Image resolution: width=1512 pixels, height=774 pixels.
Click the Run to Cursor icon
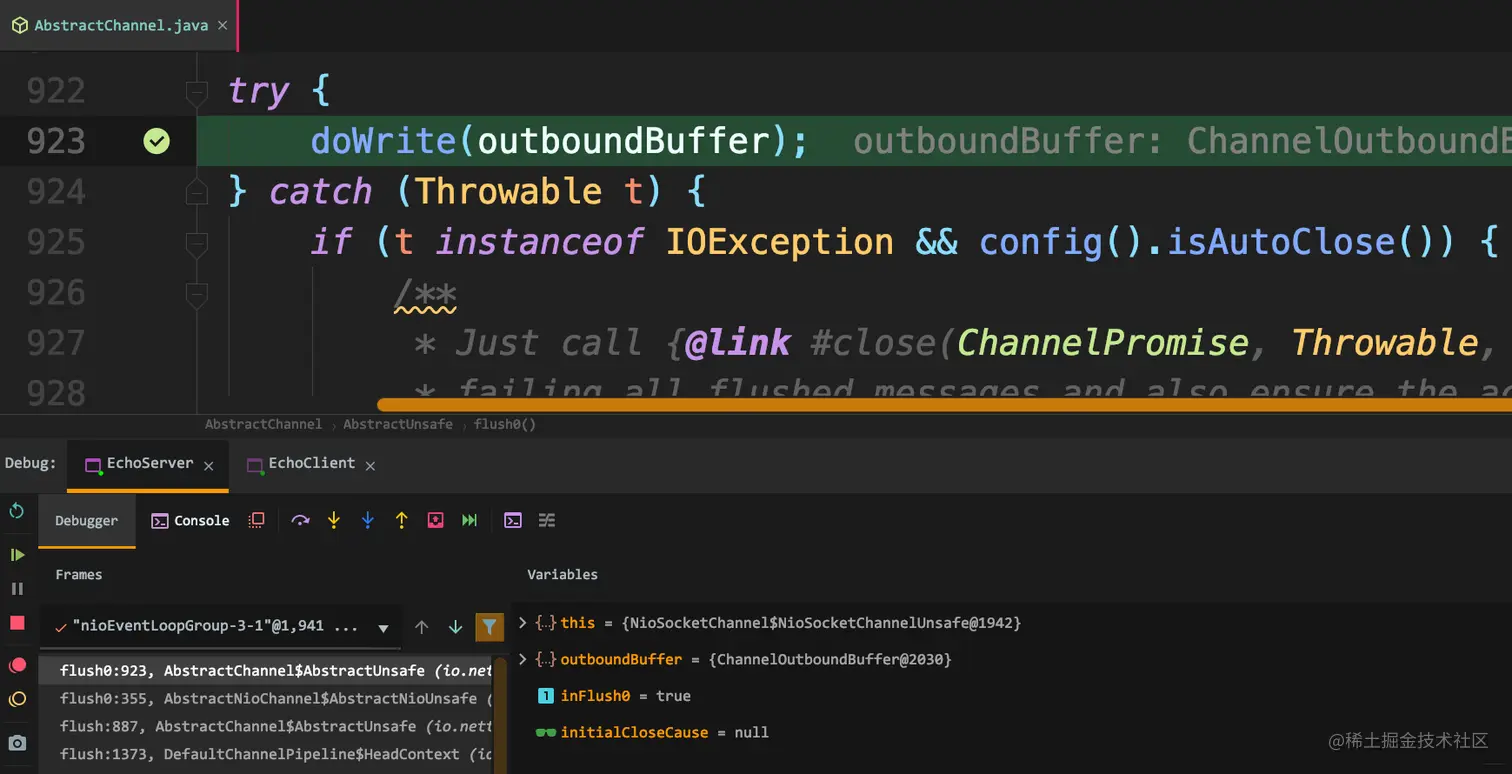pos(469,520)
